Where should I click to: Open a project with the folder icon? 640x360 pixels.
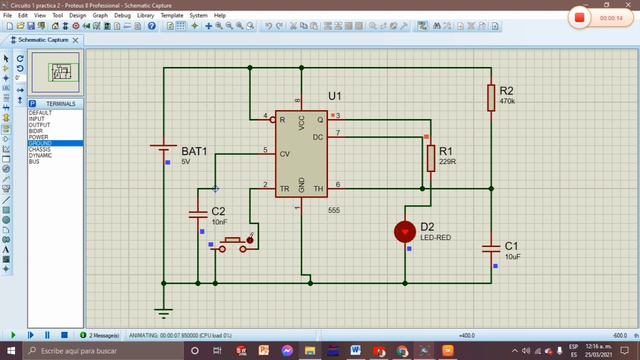[20, 26]
